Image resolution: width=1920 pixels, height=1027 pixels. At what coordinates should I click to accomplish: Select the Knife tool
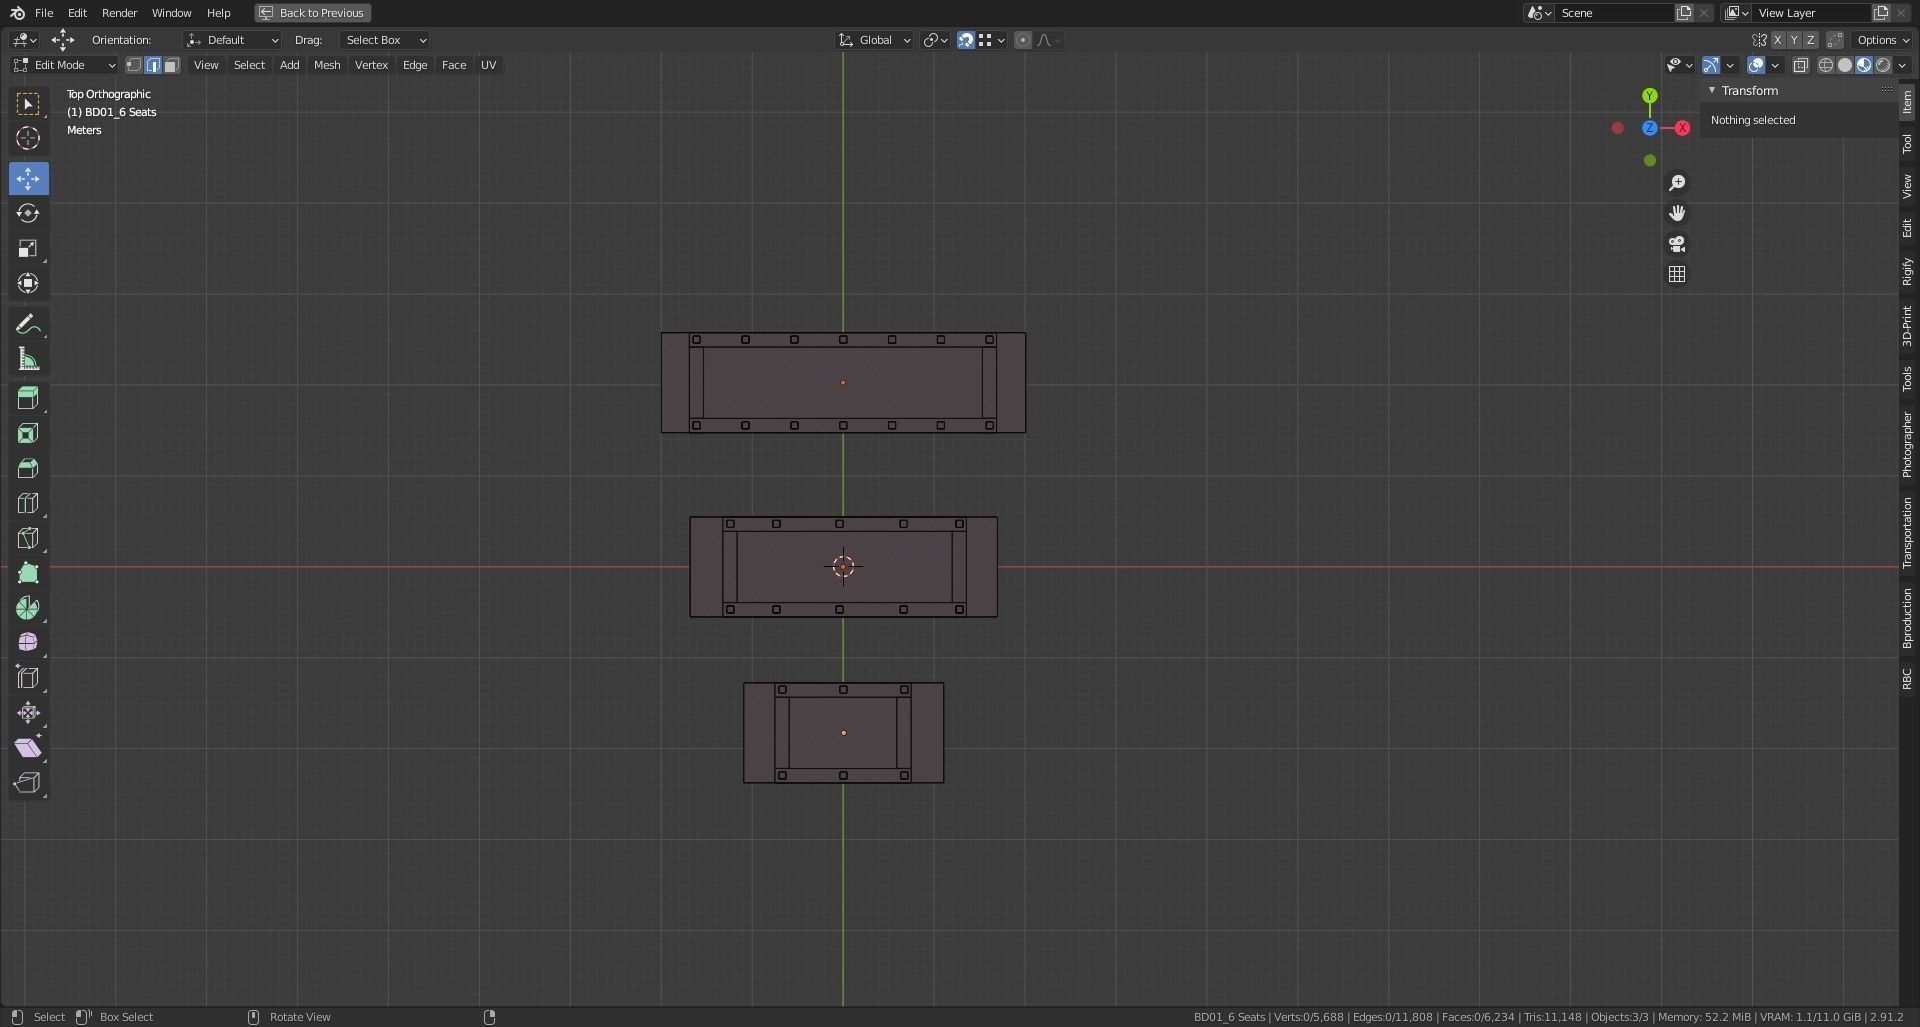click(28, 539)
